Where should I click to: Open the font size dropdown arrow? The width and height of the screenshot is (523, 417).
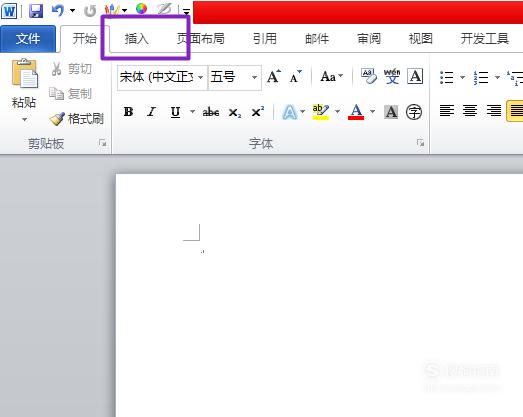click(x=254, y=77)
